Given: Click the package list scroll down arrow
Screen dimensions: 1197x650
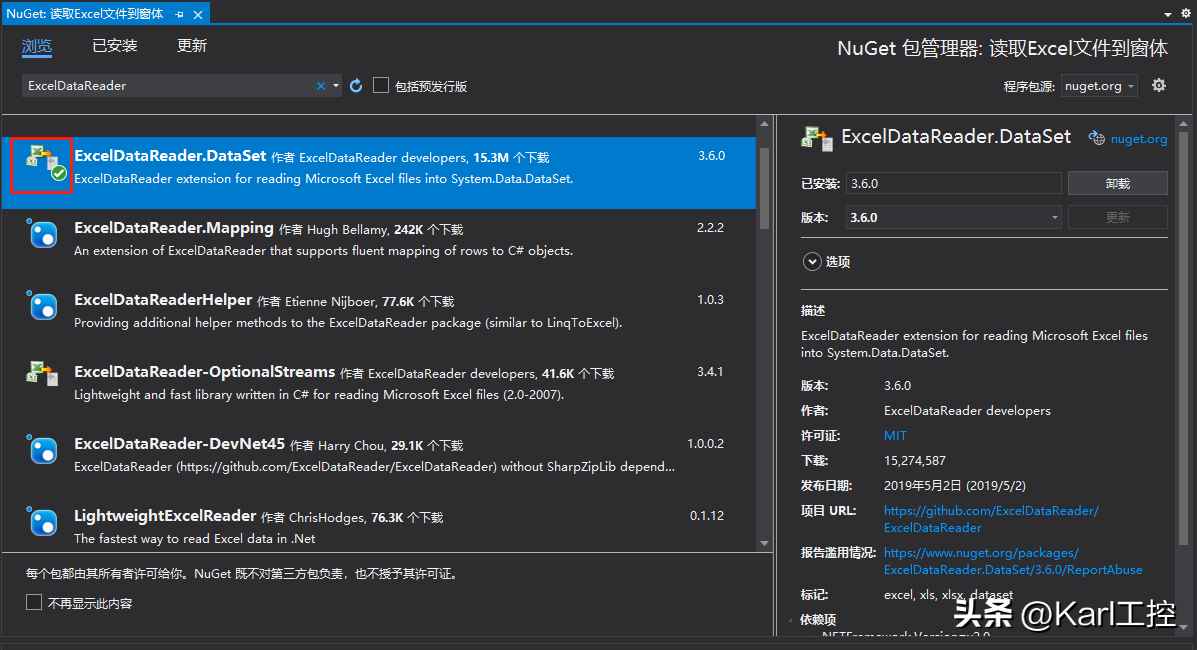Looking at the screenshot, I should click(x=764, y=543).
